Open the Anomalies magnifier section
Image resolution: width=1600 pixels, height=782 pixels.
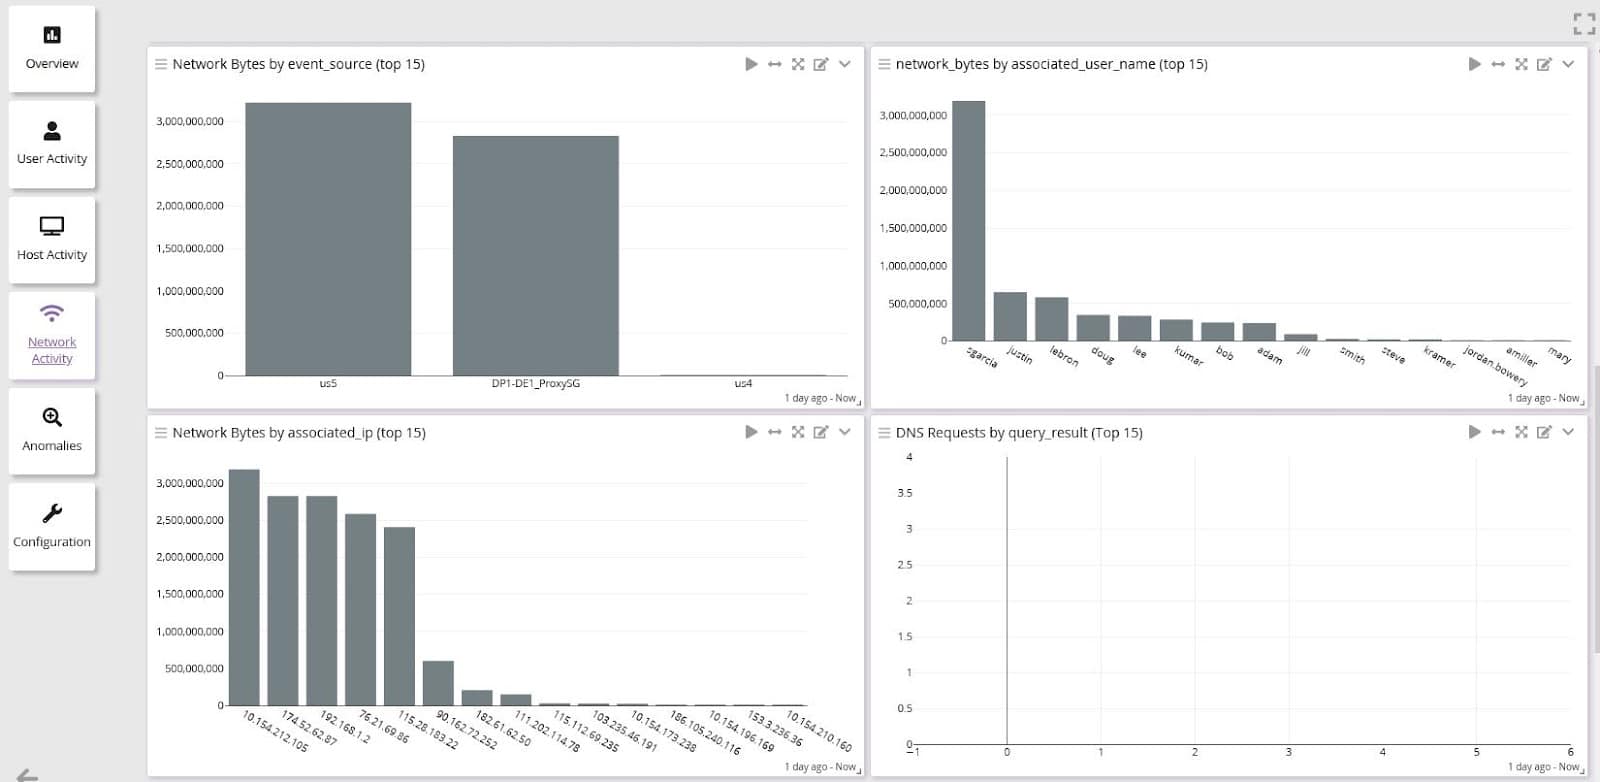coord(52,431)
